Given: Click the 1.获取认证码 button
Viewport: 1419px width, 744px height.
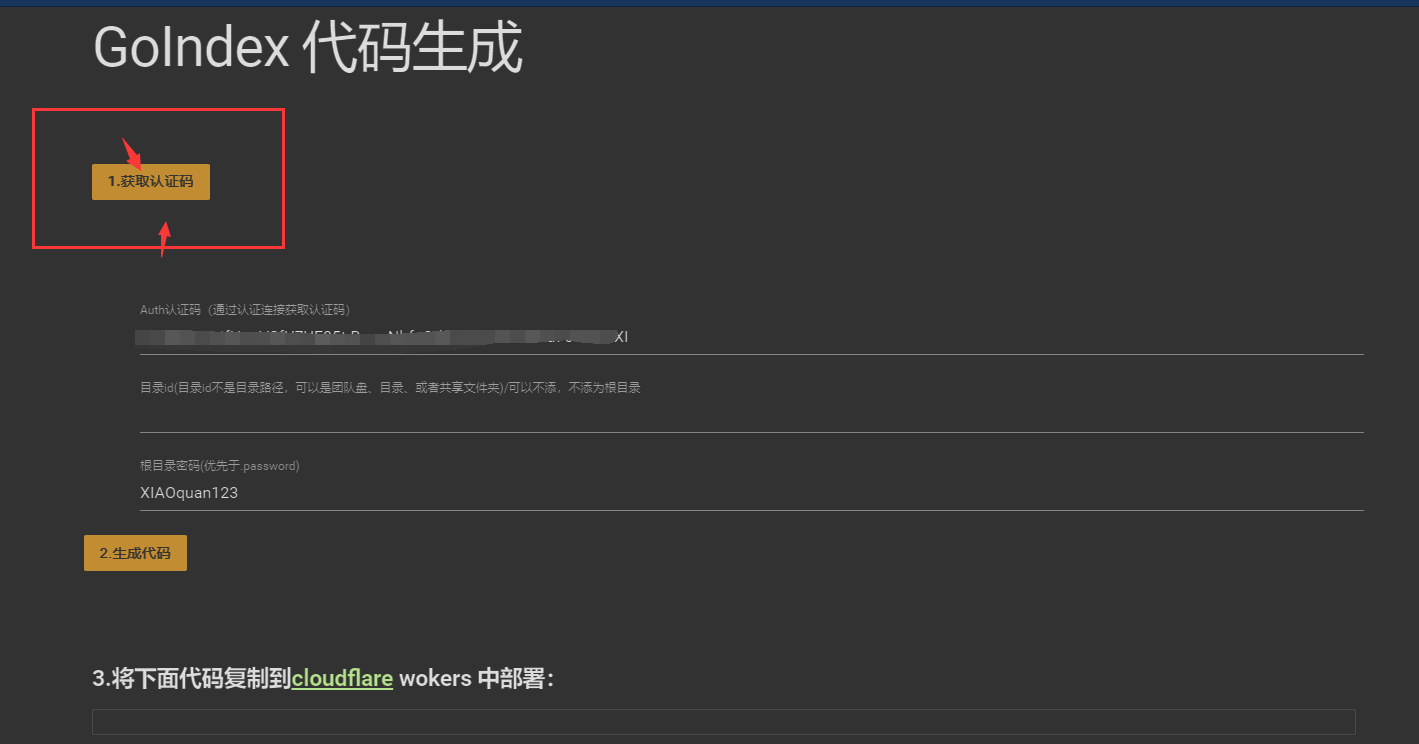Looking at the screenshot, I should 151,182.
